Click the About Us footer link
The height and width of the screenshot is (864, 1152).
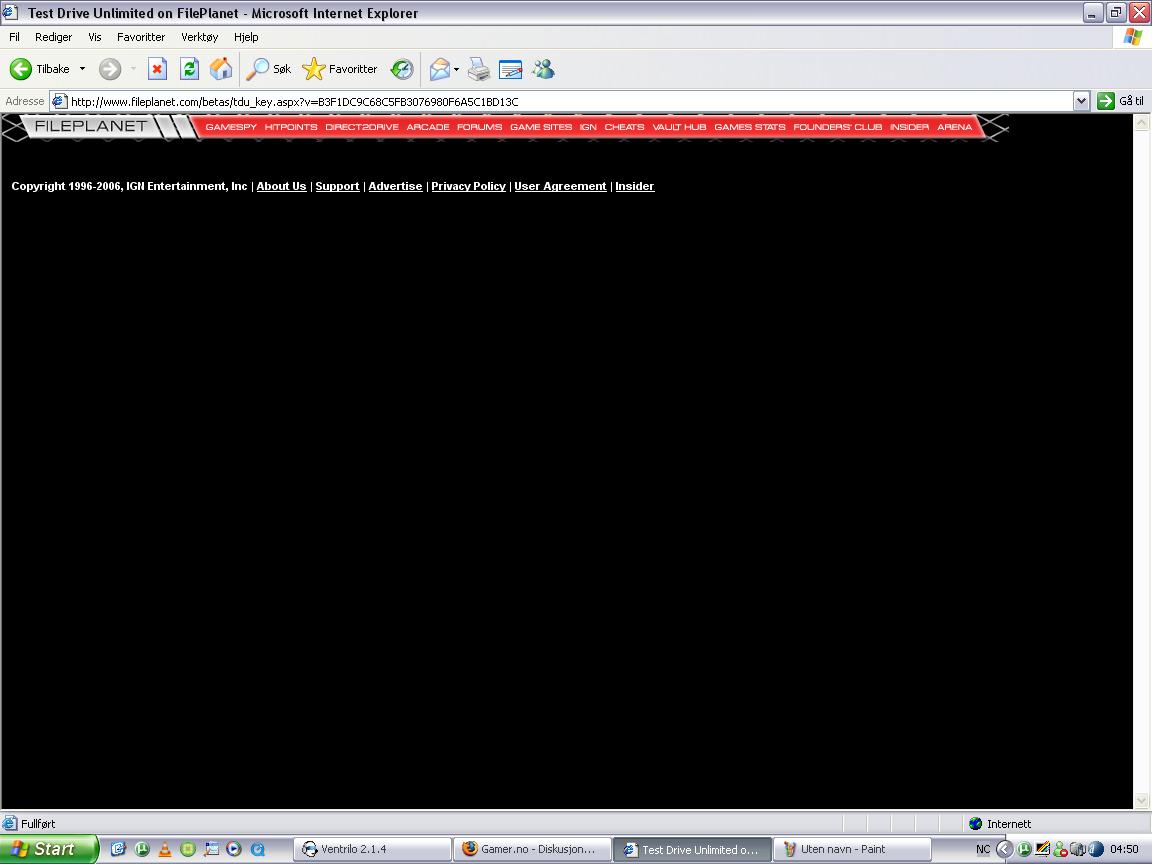coord(281,187)
